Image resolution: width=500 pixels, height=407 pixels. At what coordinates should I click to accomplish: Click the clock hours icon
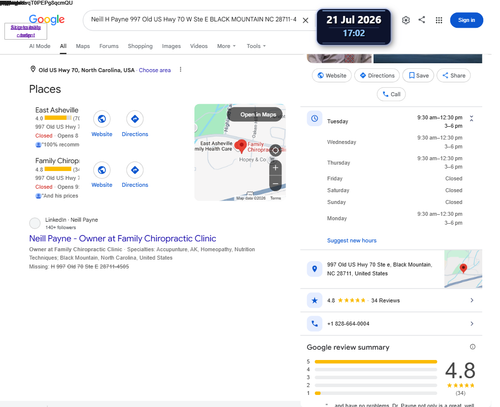[x=314, y=118]
